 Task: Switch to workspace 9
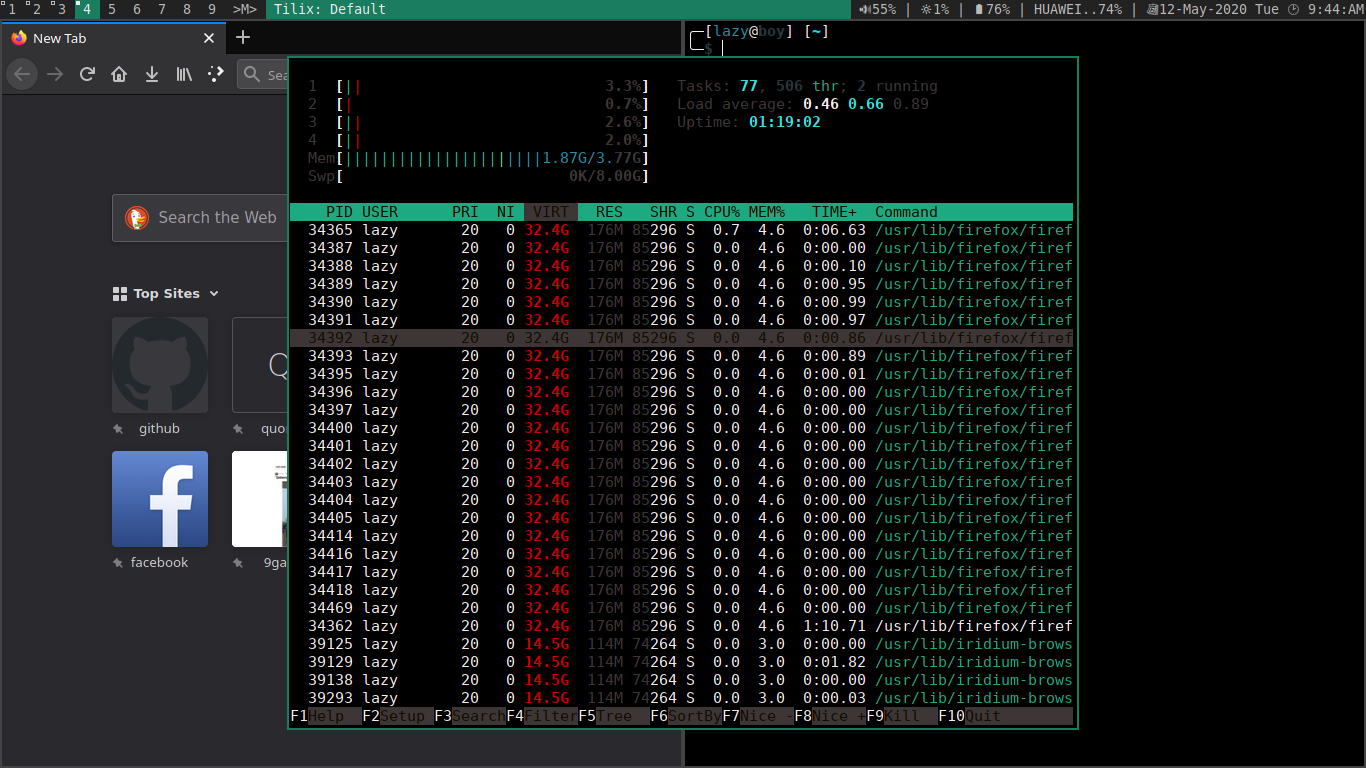point(212,9)
